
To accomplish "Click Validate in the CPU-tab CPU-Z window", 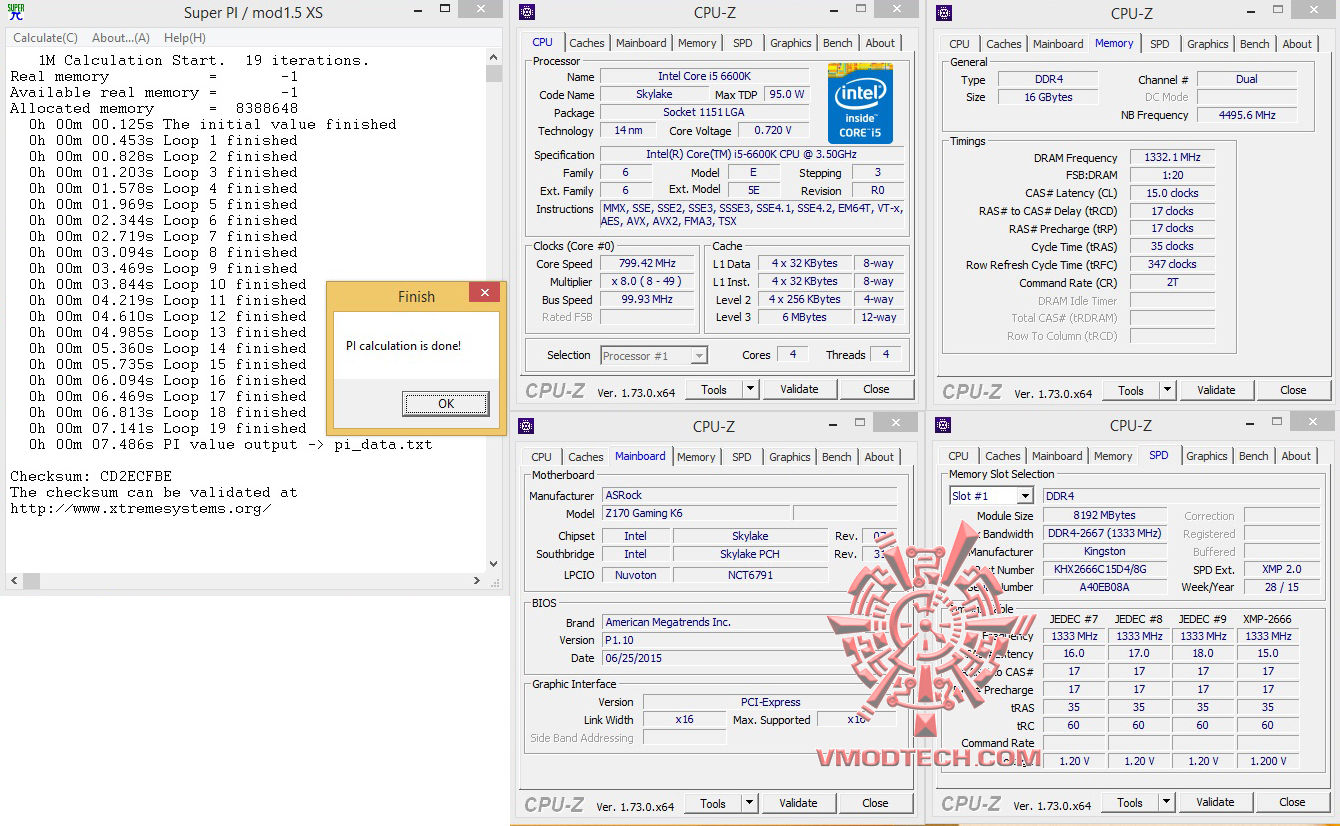I will [799, 389].
